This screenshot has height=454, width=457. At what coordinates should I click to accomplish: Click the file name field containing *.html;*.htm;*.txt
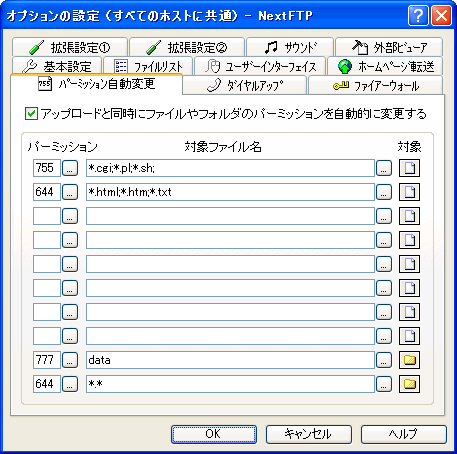coord(230,192)
